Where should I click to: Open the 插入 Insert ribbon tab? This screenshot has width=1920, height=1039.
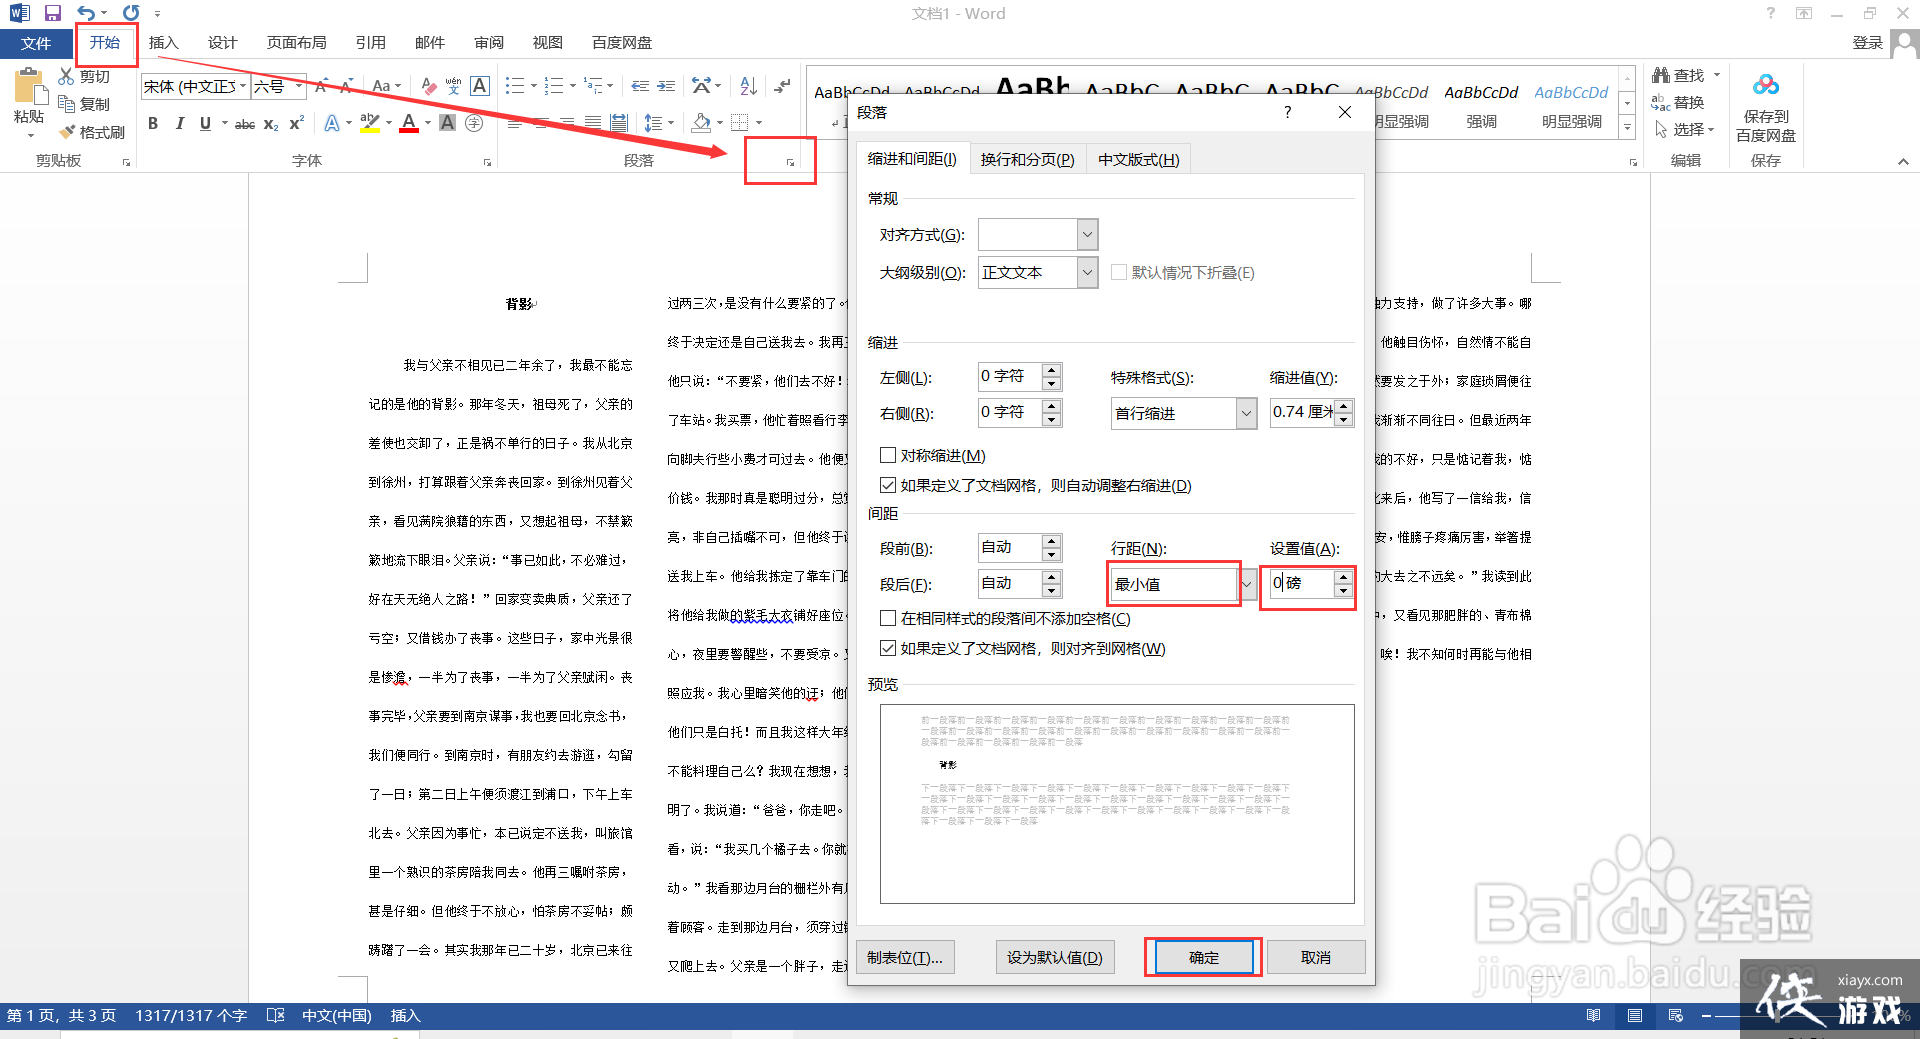click(x=163, y=42)
